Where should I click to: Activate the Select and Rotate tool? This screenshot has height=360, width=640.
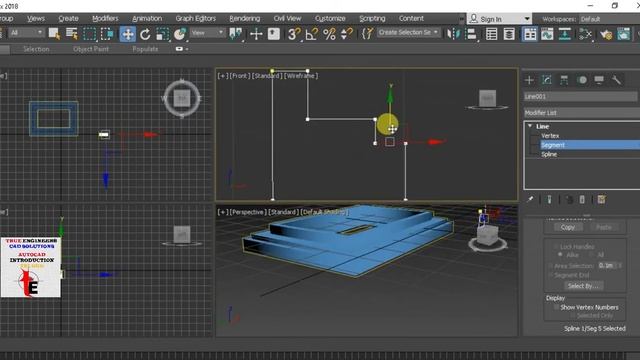[x=145, y=34]
